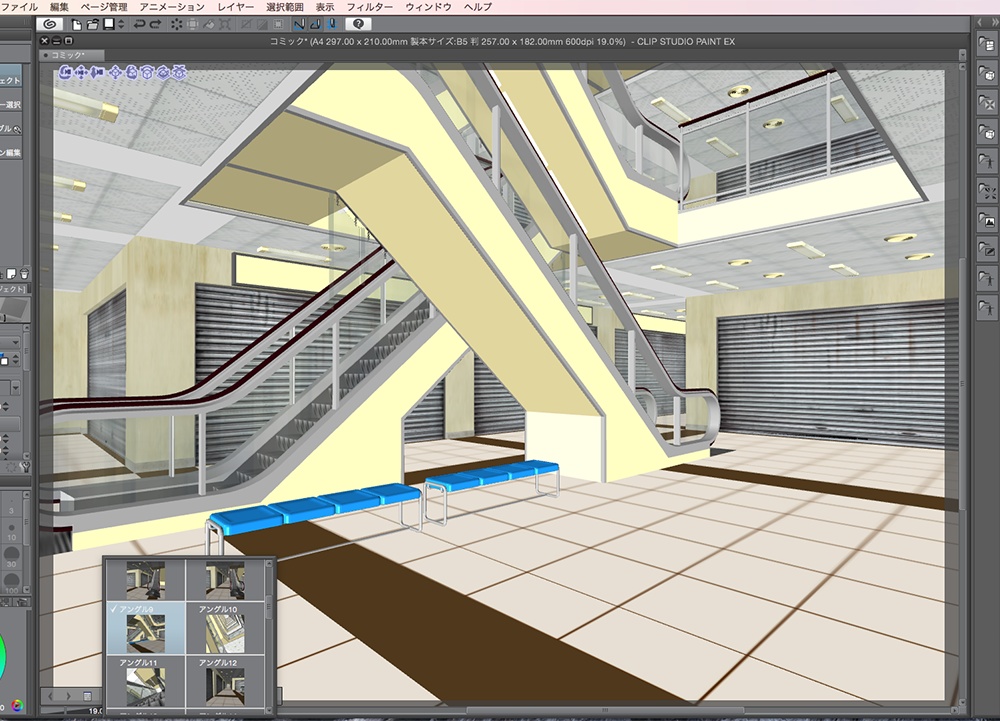Click the save disk icon in toolbar

pyautogui.click(x=108, y=23)
